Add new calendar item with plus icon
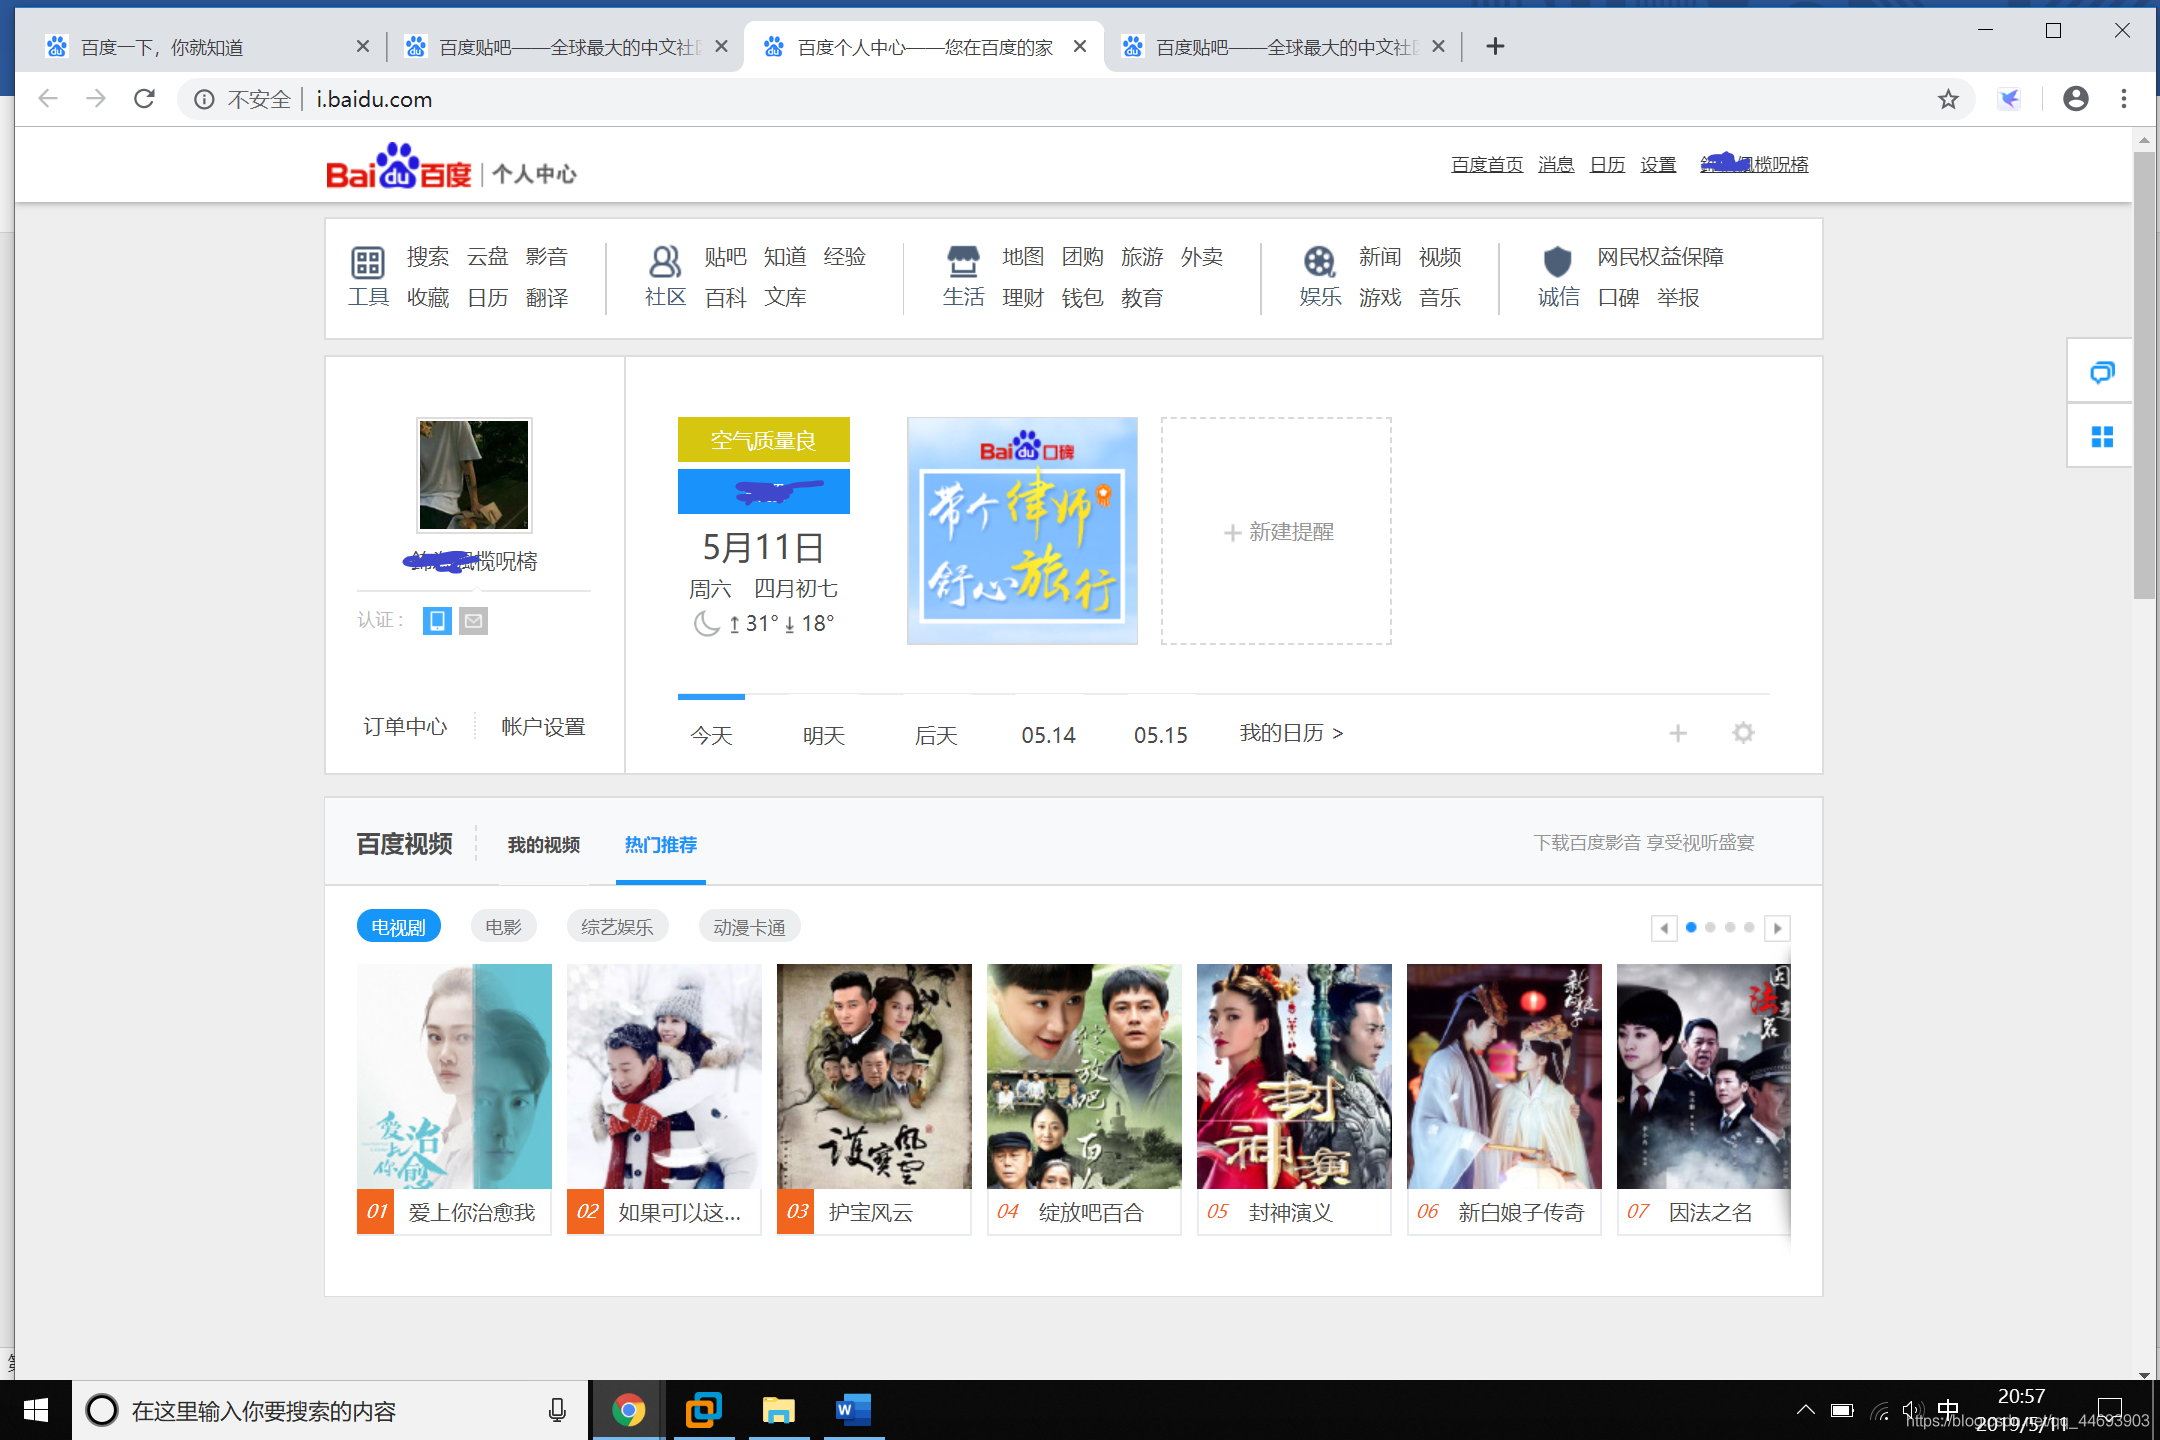 [x=1678, y=733]
